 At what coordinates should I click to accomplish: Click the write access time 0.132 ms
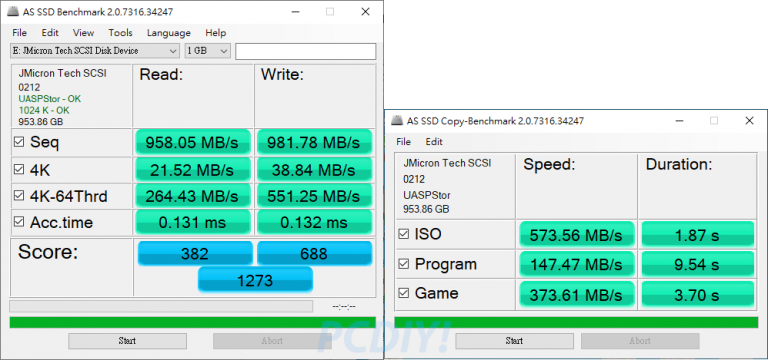314,222
